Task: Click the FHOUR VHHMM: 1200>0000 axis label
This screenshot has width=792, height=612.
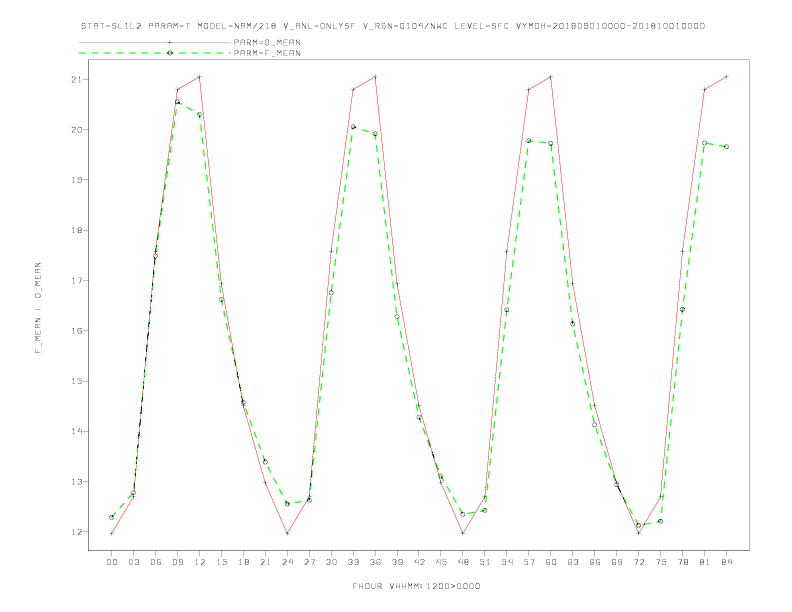Action: click(x=416, y=586)
